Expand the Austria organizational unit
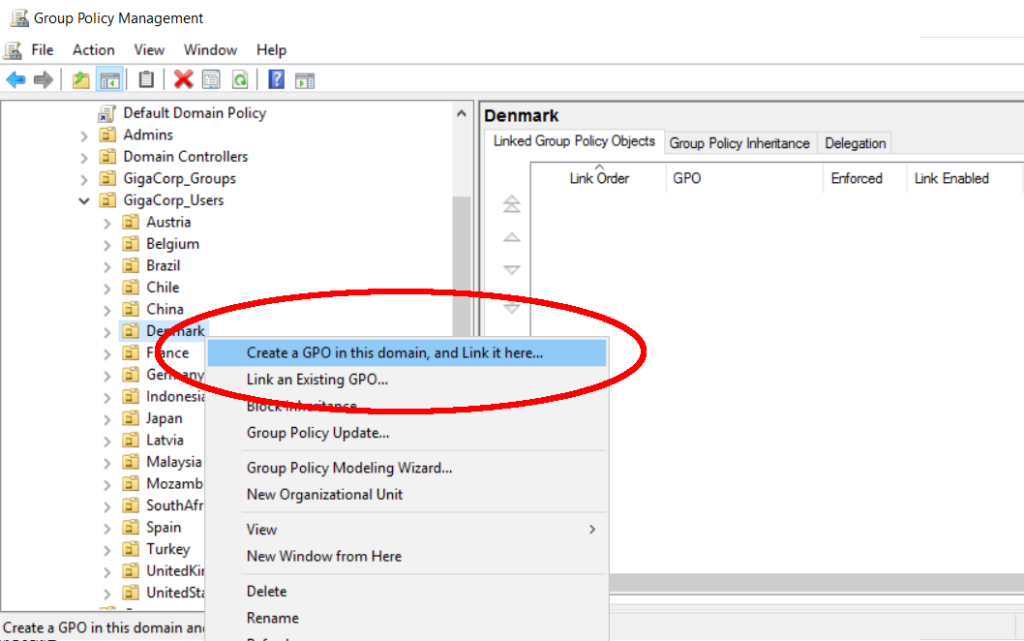Viewport: 1024px width, 641px height. click(107, 222)
